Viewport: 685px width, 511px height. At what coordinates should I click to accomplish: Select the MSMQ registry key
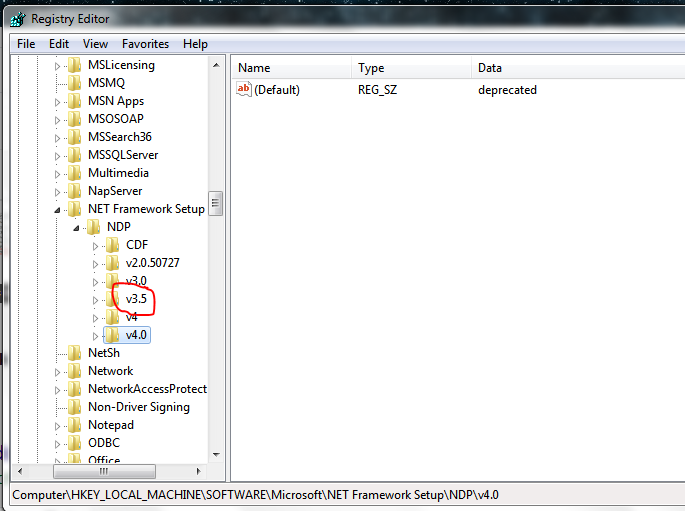[106, 83]
